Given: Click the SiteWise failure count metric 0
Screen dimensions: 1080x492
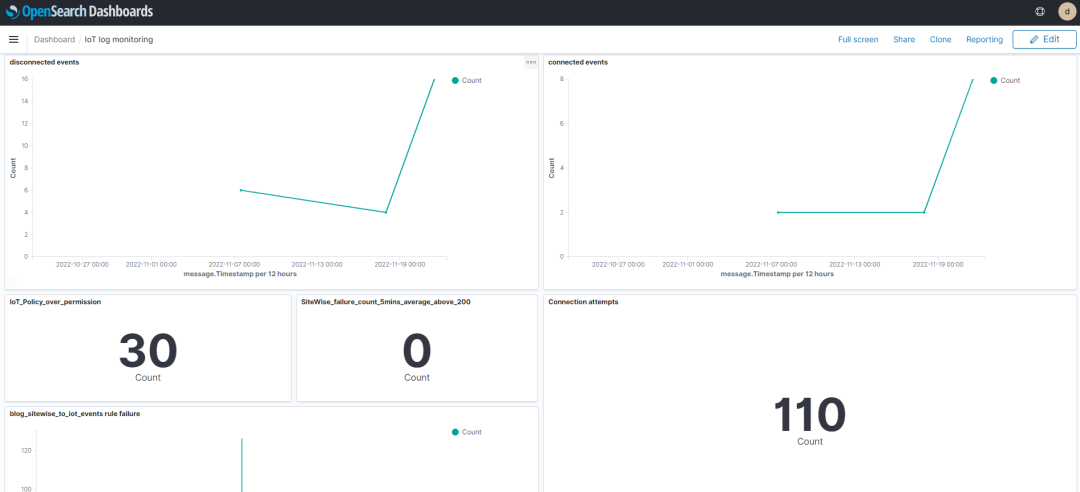Looking at the screenshot, I should click(416, 352).
